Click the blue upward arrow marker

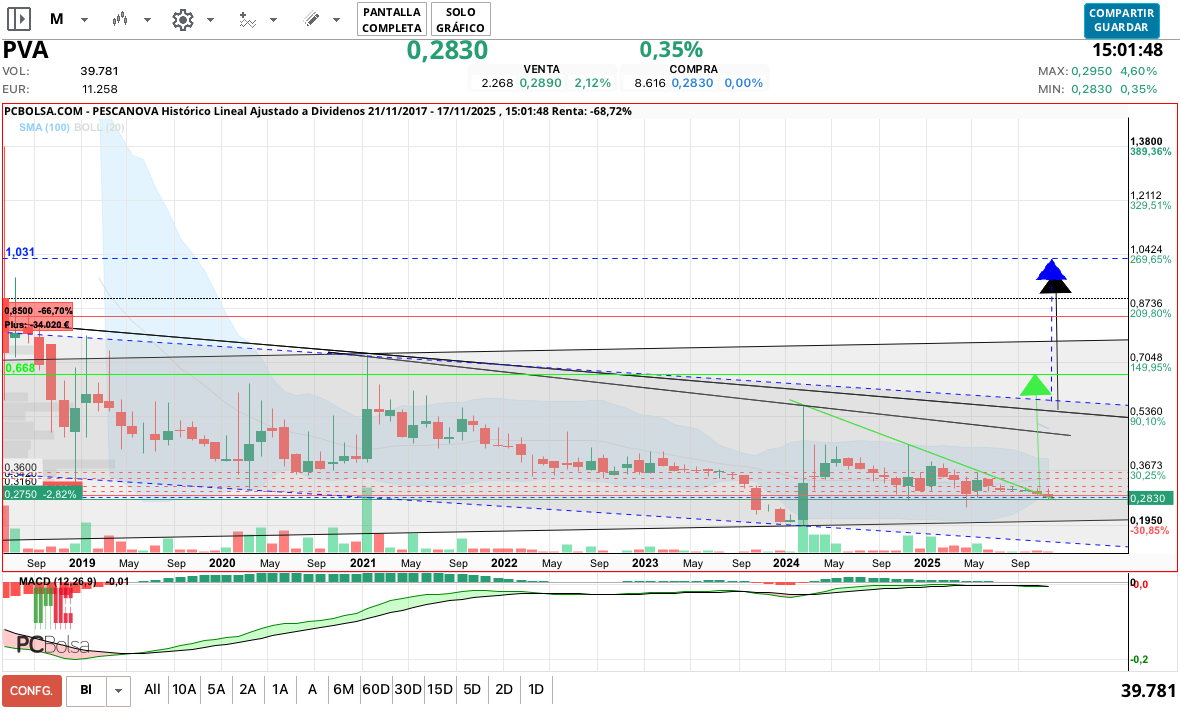click(1051, 269)
